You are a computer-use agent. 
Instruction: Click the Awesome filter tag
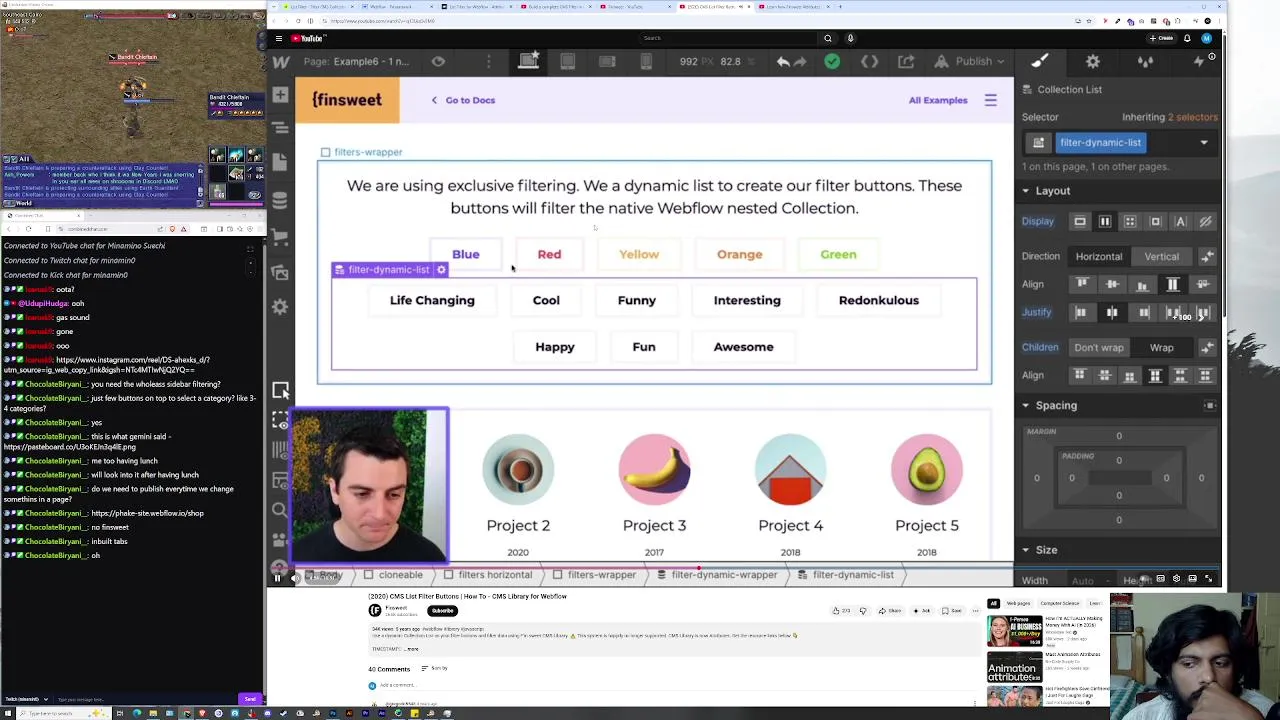coord(743,347)
